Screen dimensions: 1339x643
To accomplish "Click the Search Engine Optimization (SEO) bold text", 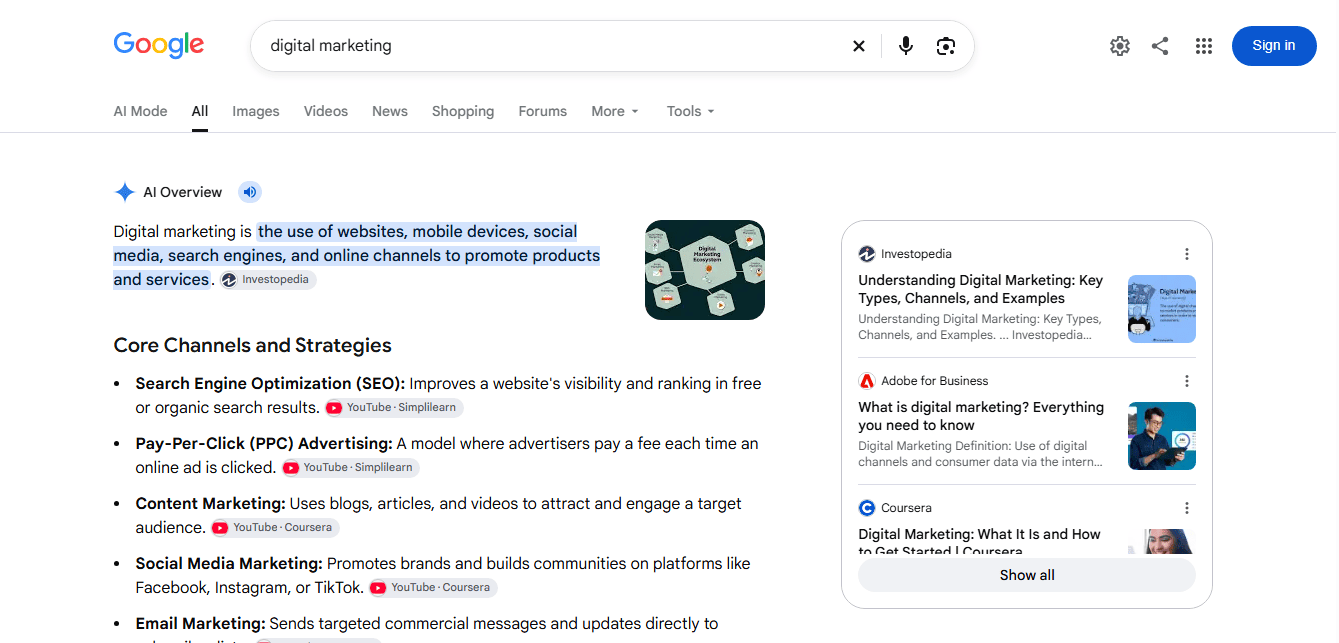I will [x=270, y=383].
